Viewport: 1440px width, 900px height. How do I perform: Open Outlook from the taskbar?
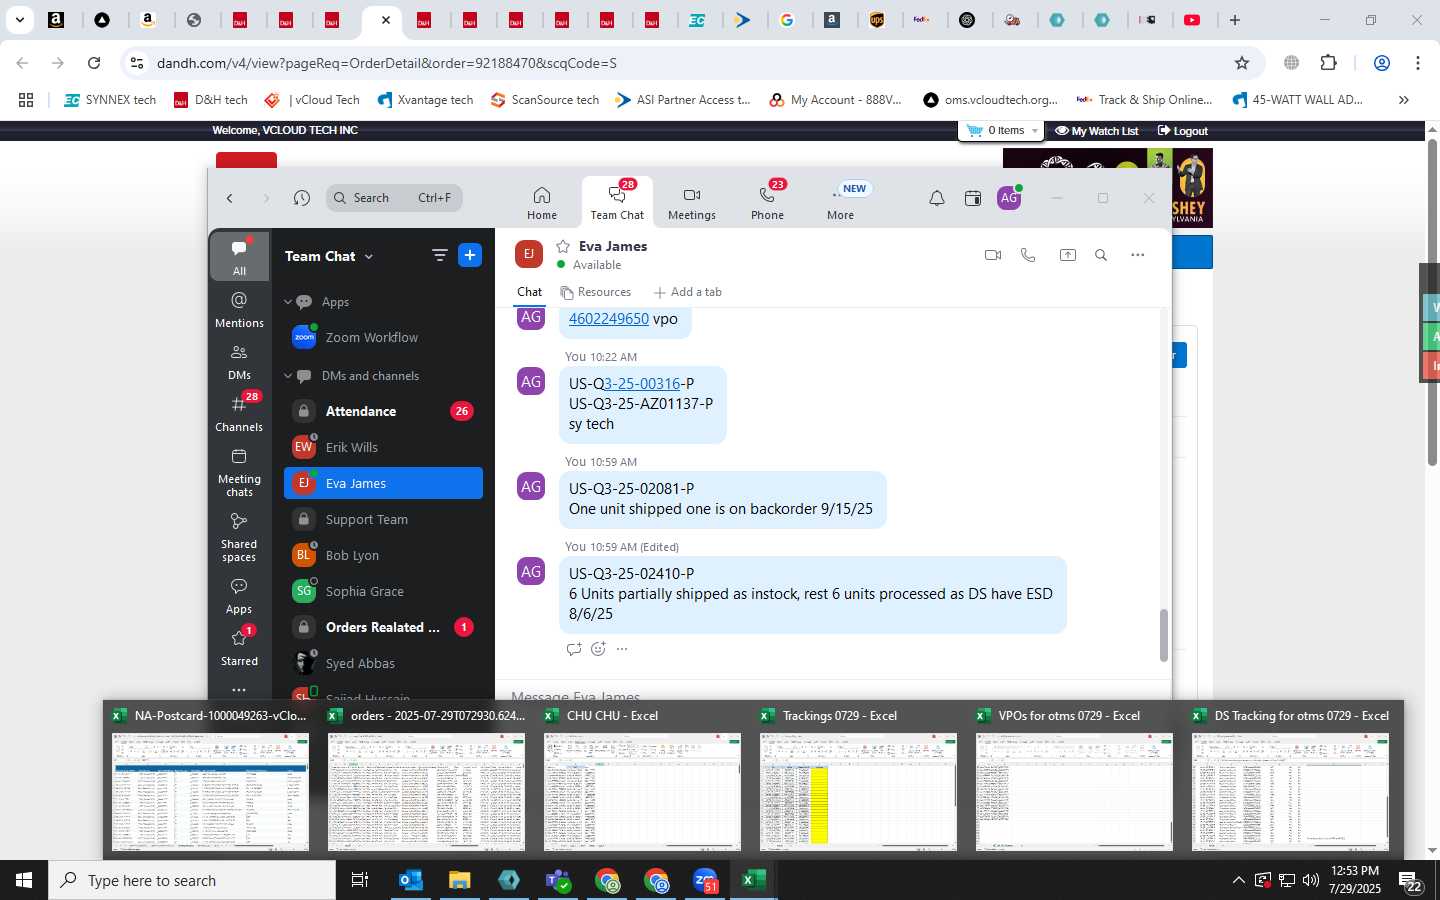(x=411, y=880)
